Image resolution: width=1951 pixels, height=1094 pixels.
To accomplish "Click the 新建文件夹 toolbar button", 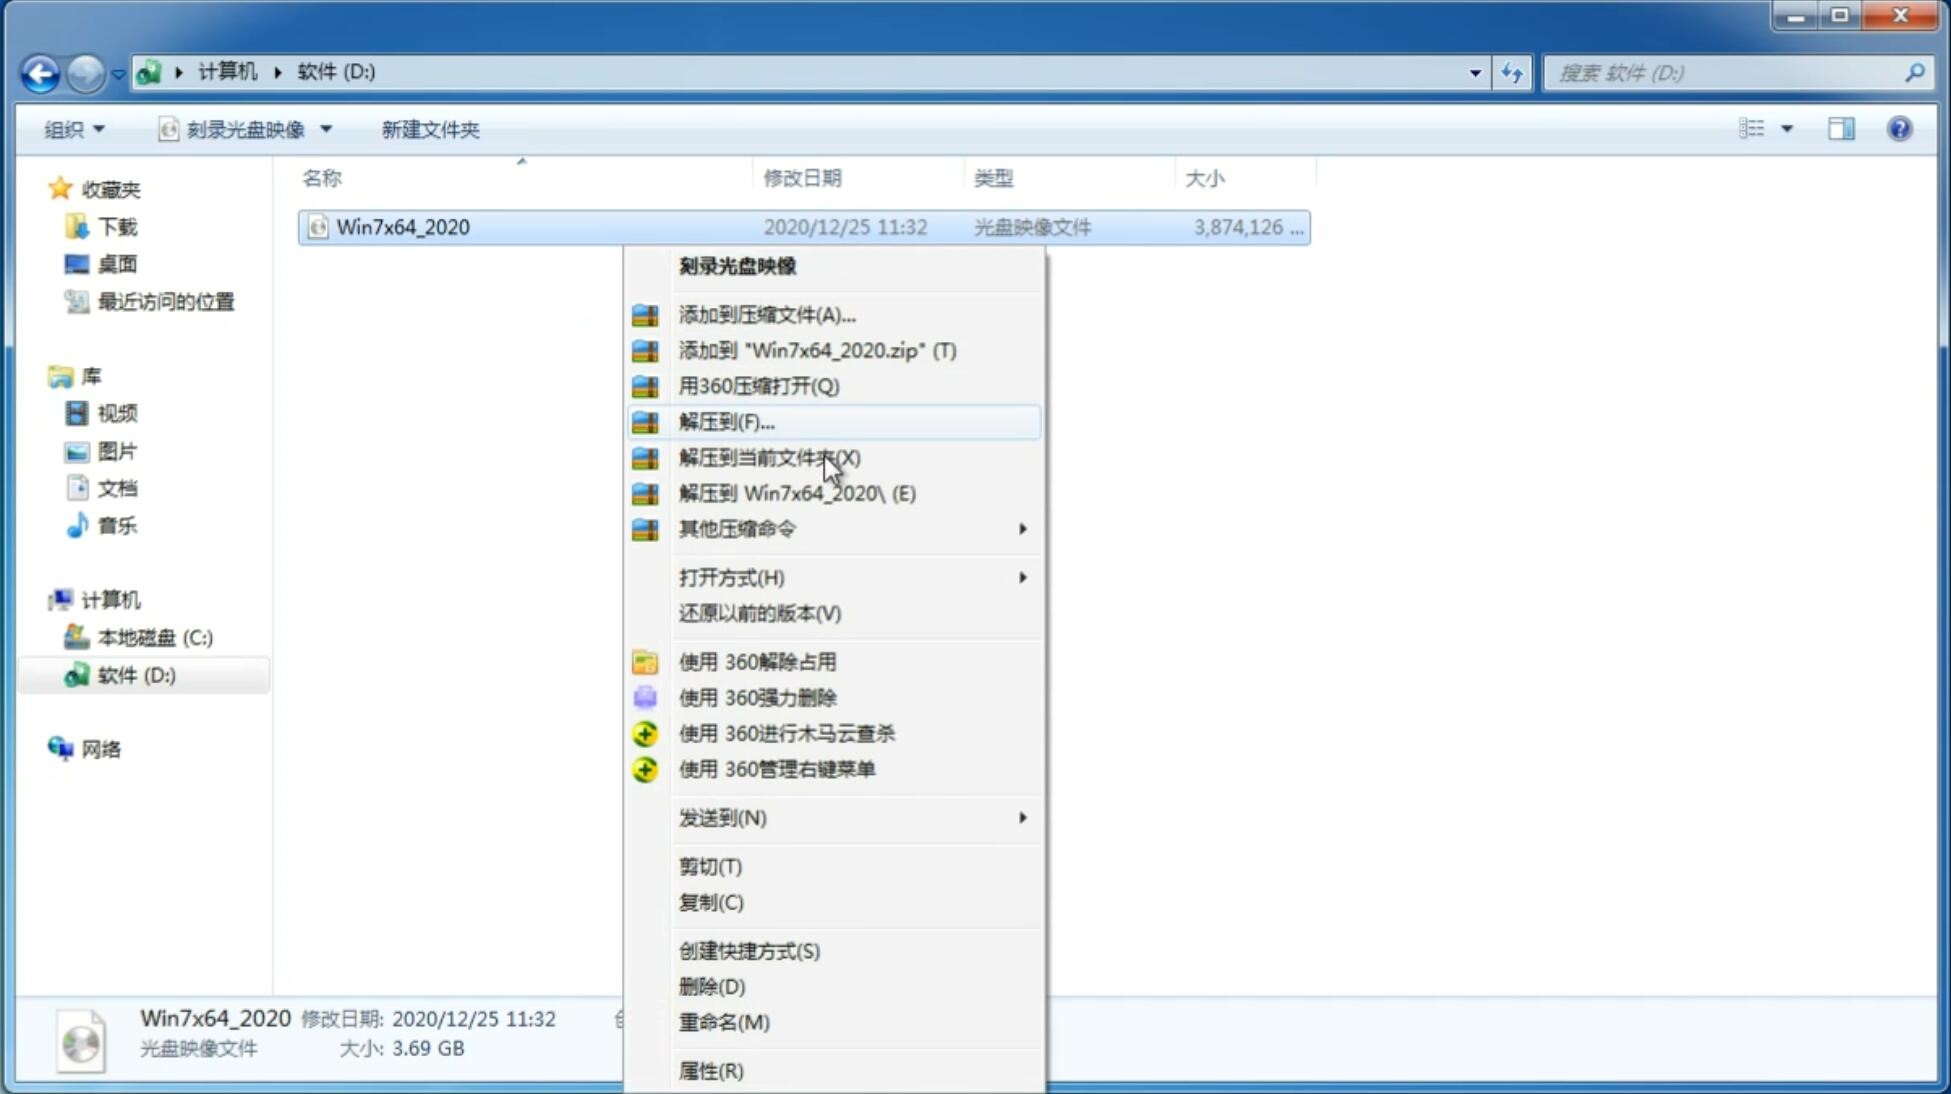I will tap(430, 127).
